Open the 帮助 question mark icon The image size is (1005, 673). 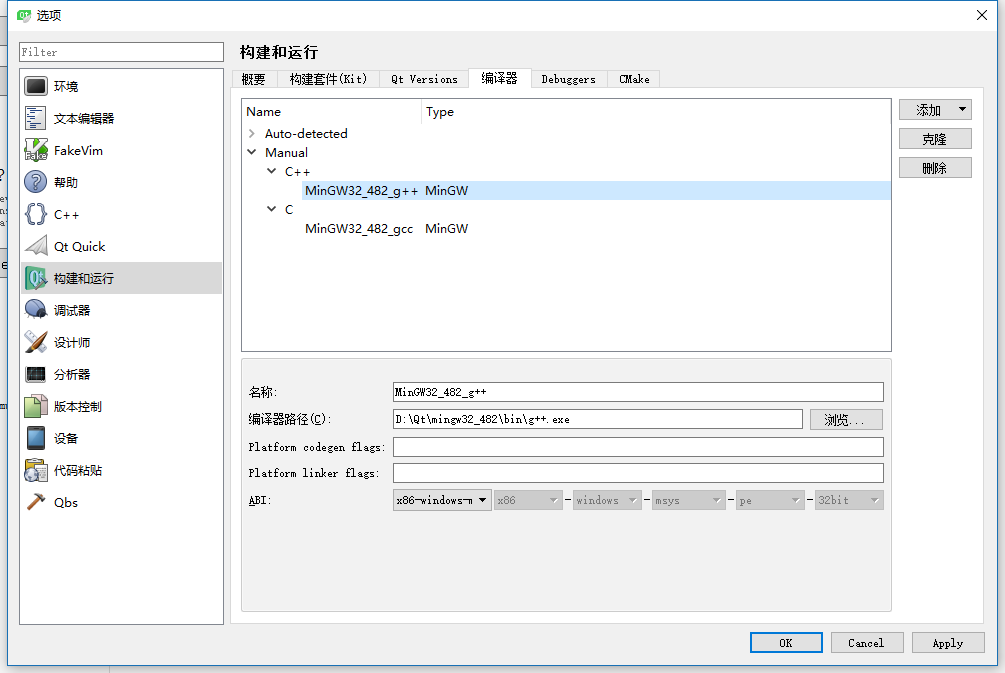[x=36, y=182]
